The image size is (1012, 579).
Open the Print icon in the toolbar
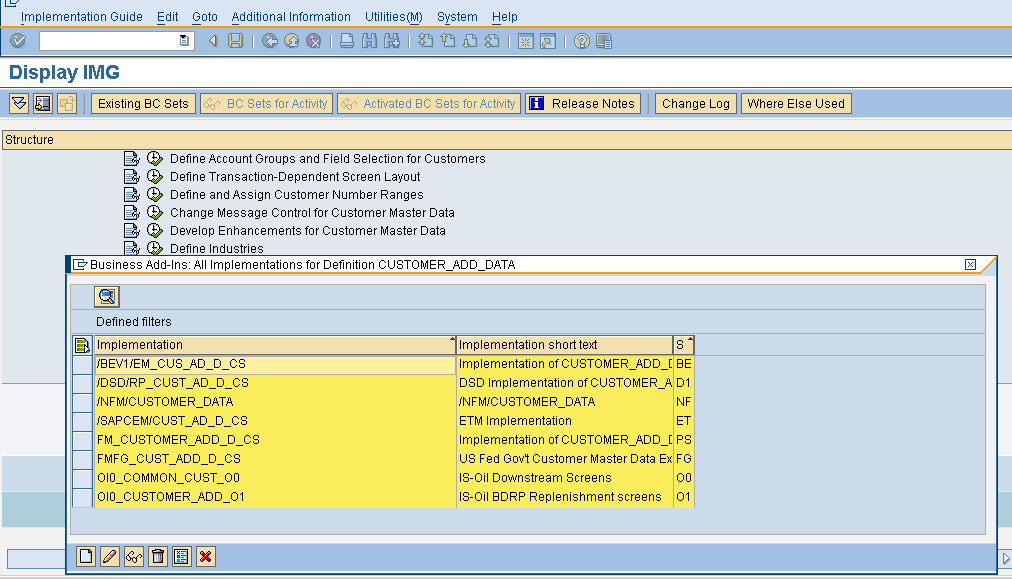[x=345, y=41]
